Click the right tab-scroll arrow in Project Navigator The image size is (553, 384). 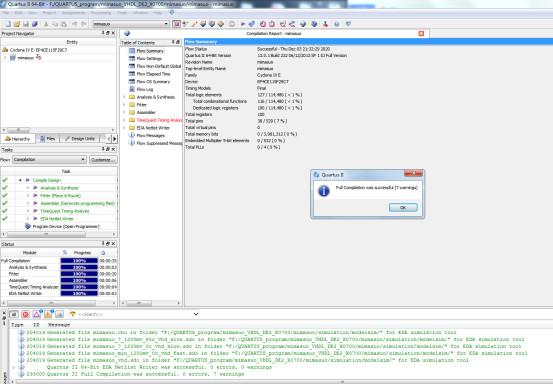click(114, 139)
